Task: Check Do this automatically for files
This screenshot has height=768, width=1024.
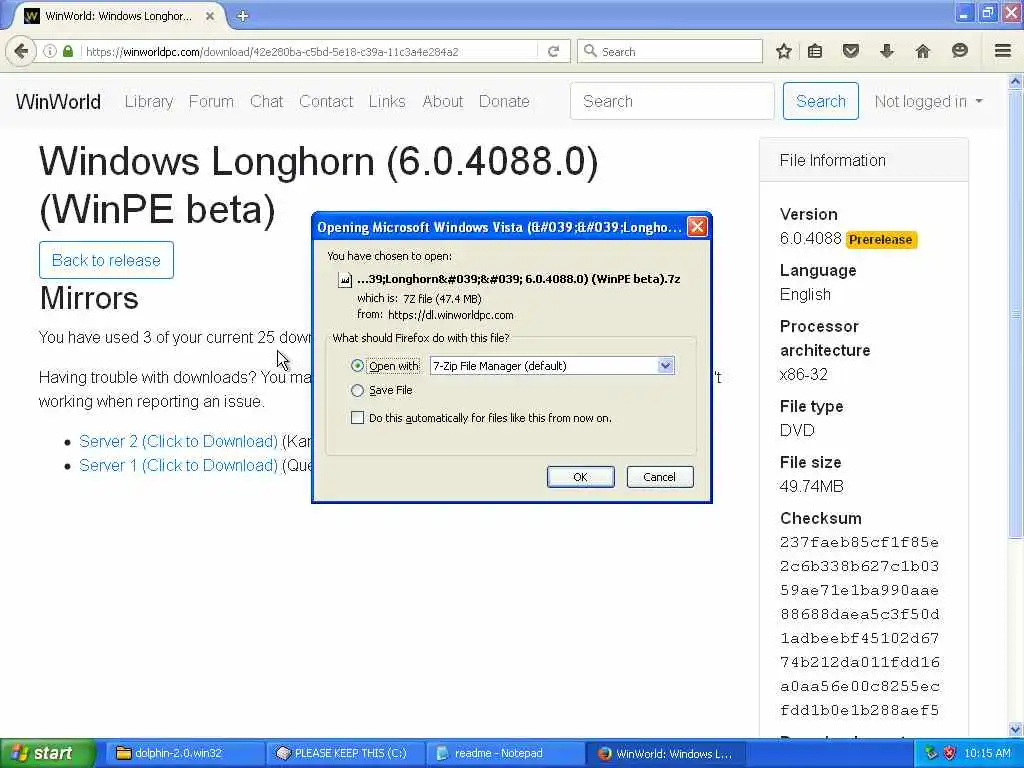Action: [357, 418]
